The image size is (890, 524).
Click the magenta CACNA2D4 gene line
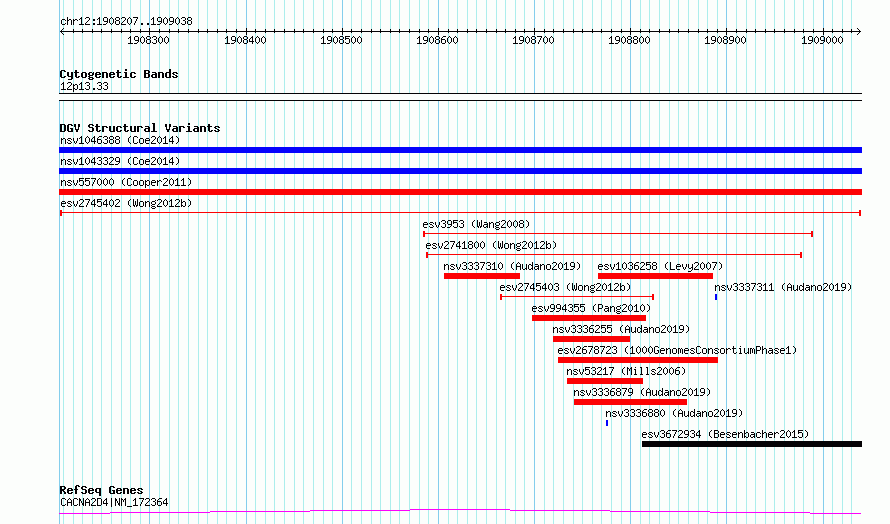pyautogui.click(x=460, y=512)
